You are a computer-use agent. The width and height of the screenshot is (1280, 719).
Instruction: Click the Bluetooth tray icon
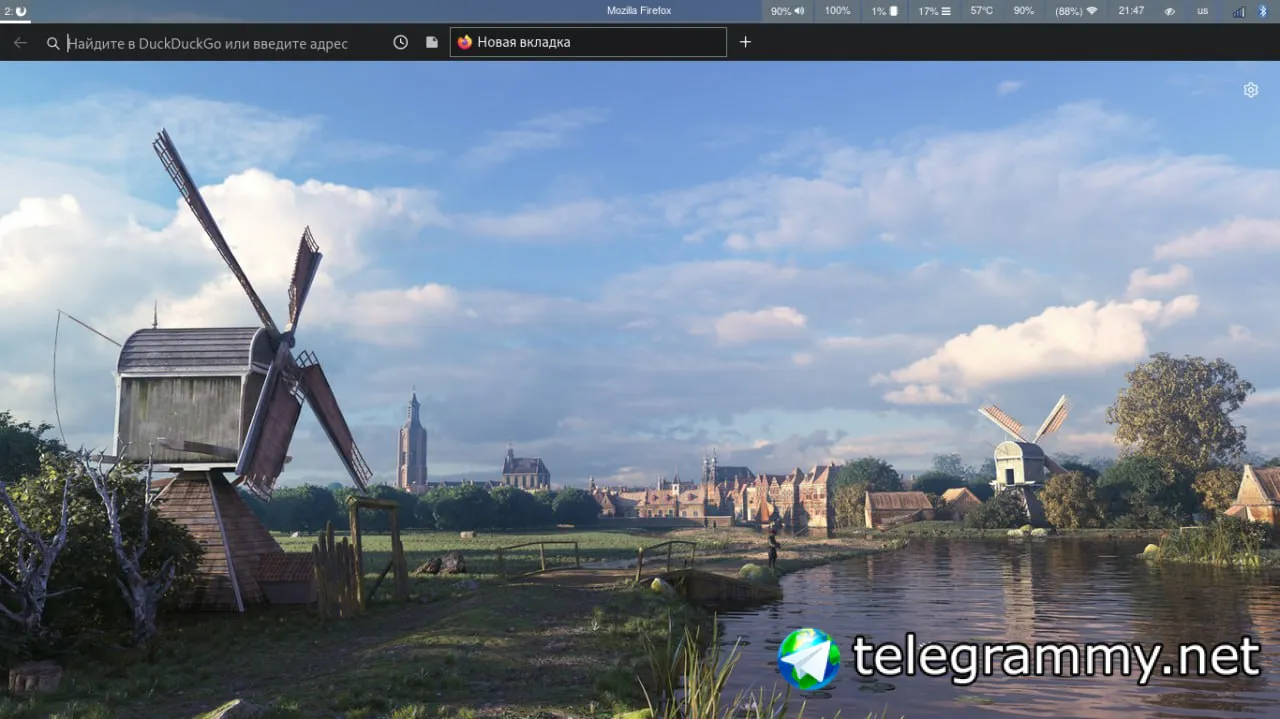(1262, 11)
